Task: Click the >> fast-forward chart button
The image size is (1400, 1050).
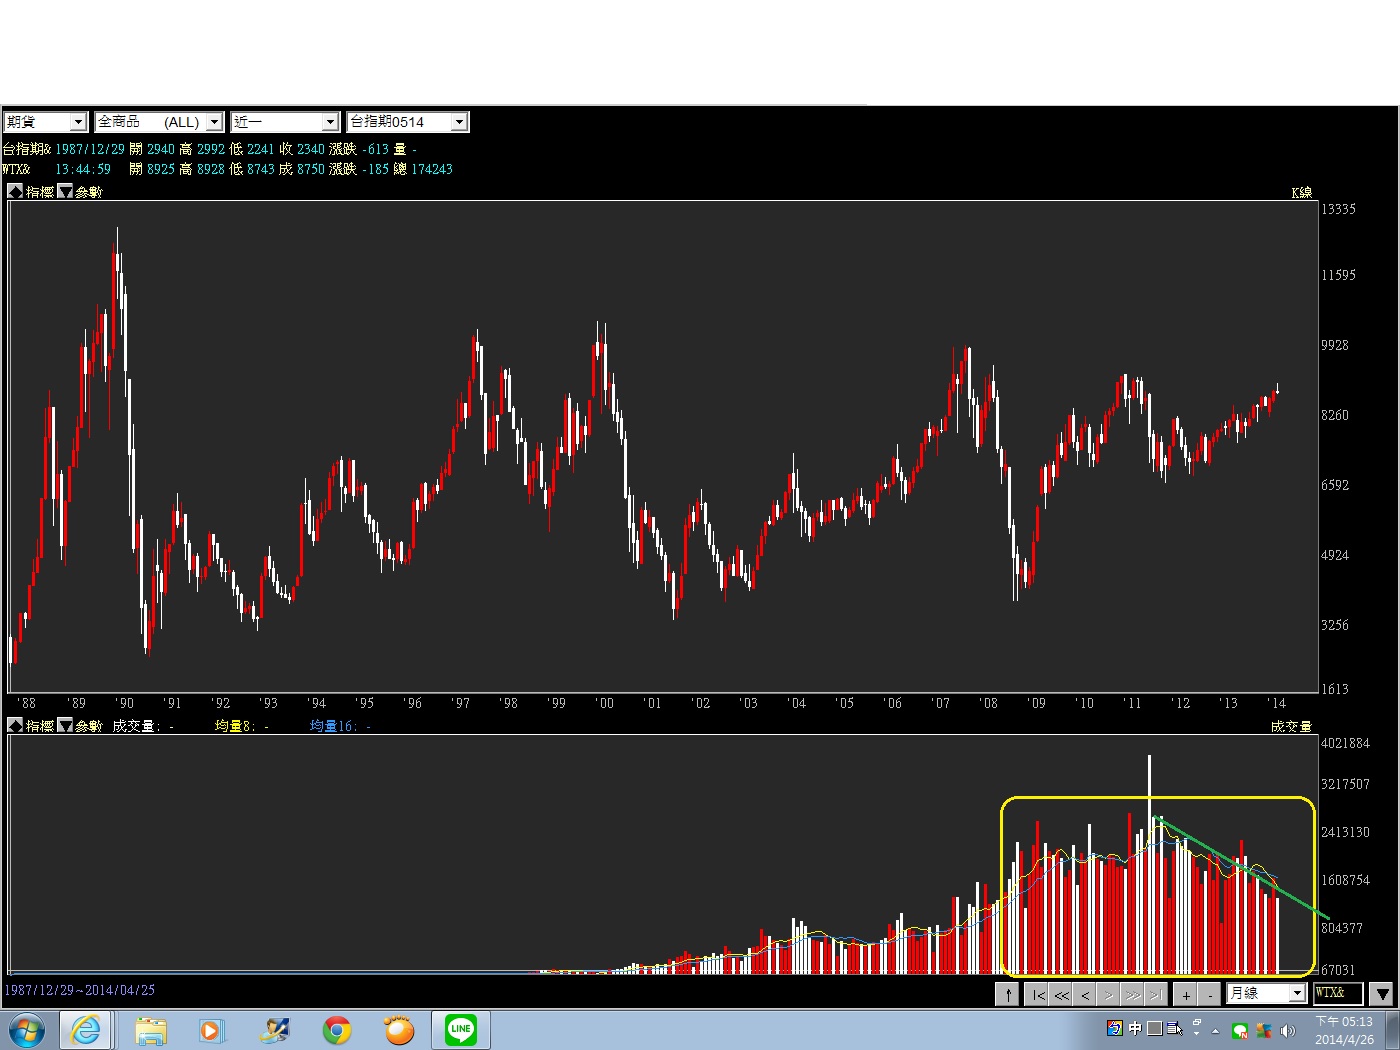Action: (x=1132, y=994)
